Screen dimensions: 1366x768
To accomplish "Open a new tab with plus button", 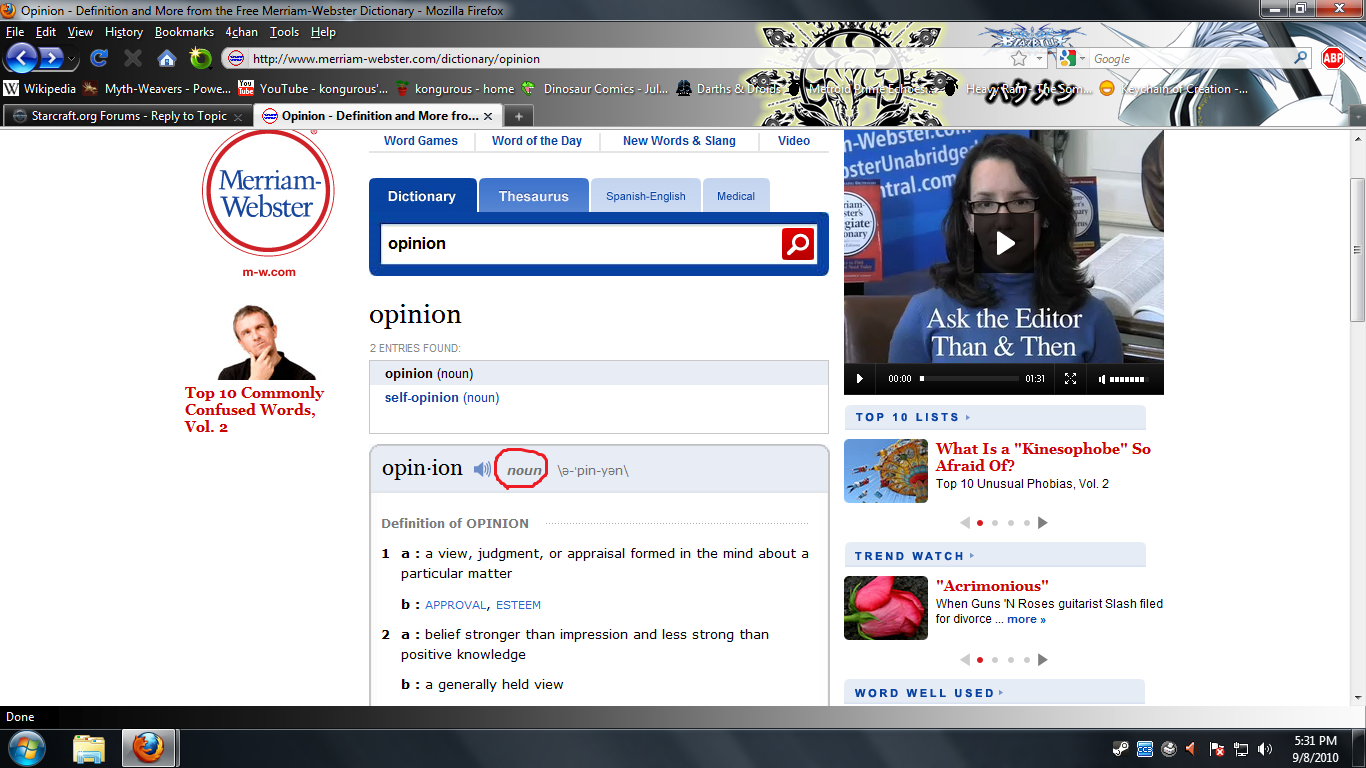I will tap(518, 116).
